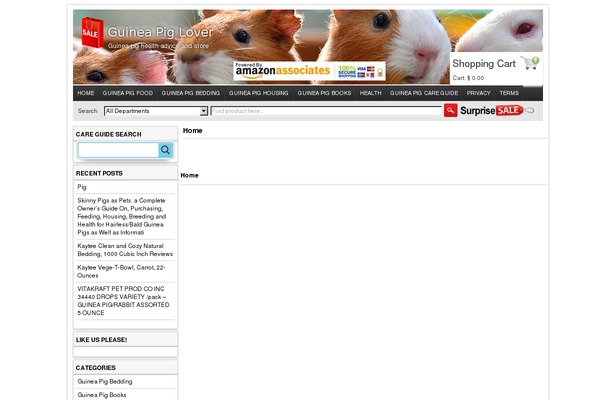600x400 pixels.
Task: Open the Health menu item
Action: point(370,93)
